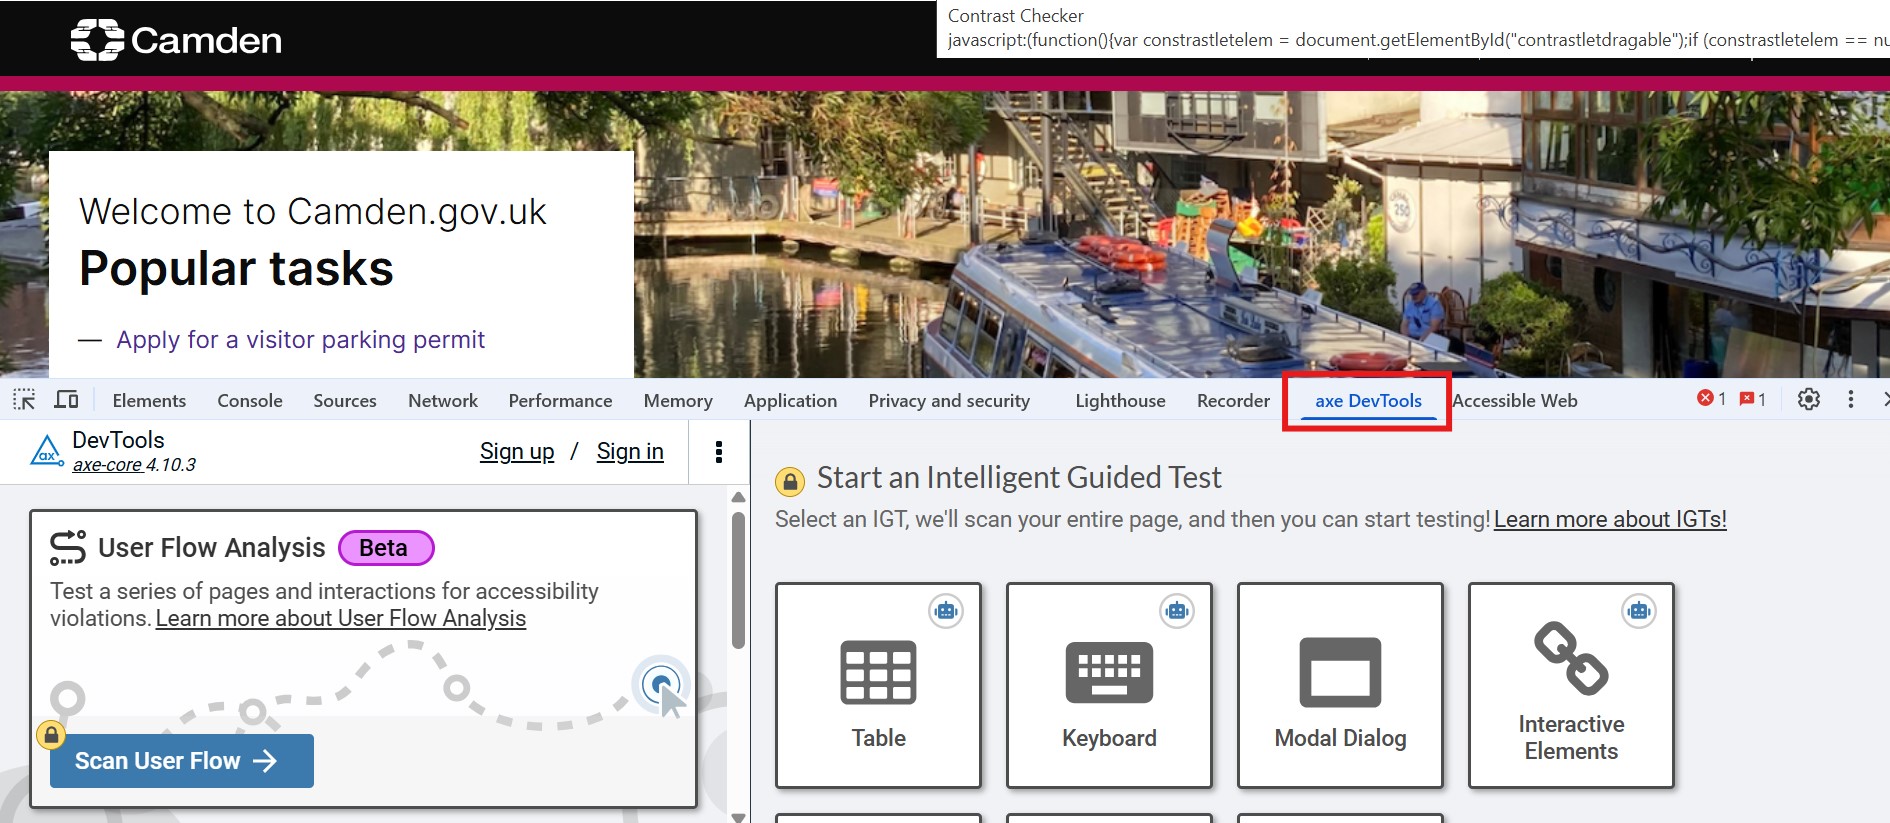
Task: Click the axe DevTools logo icon
Action: click(46, 451)
